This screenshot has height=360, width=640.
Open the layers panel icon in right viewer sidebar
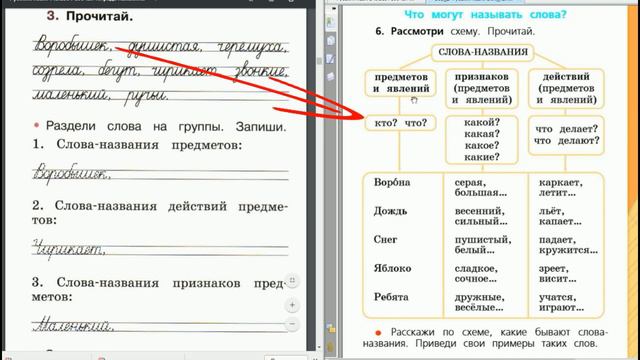pos(331,76)
